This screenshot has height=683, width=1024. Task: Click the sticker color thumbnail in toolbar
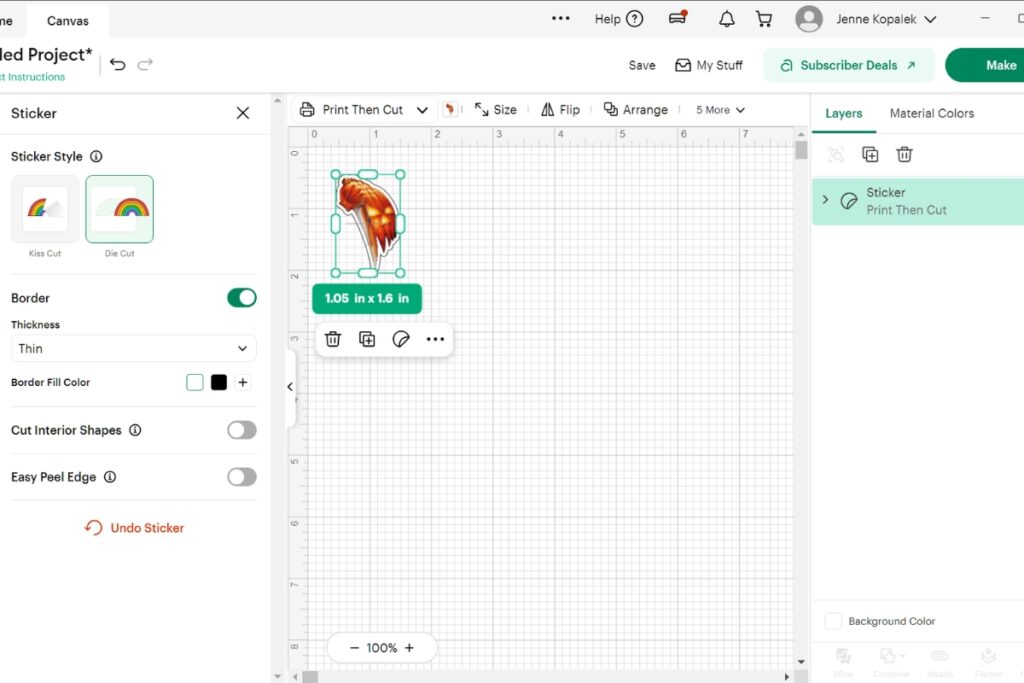click(x=450, y=110)
